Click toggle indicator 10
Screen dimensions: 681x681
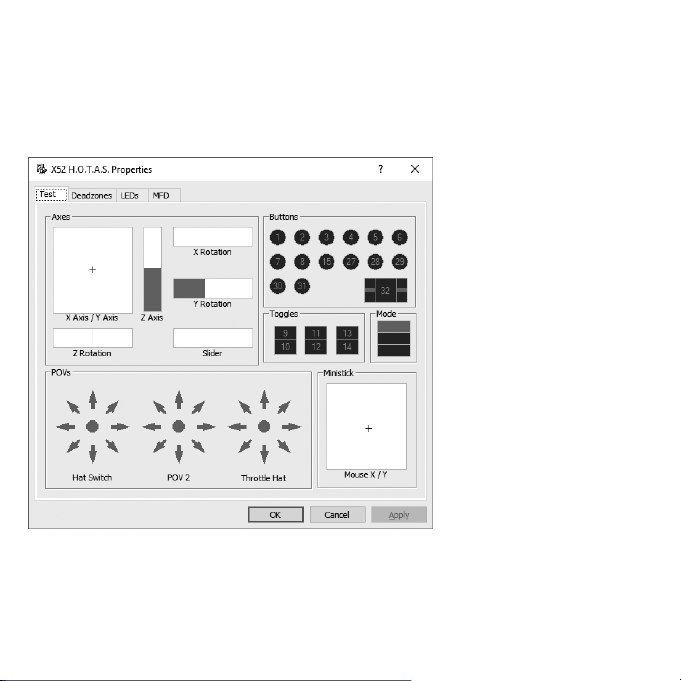[x=285, y=347]
